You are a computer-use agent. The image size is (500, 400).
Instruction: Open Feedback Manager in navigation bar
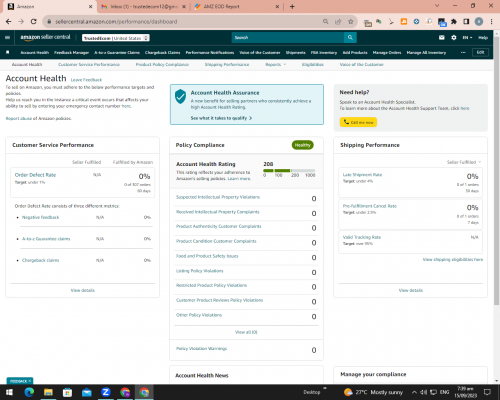(x=72, y=52)
